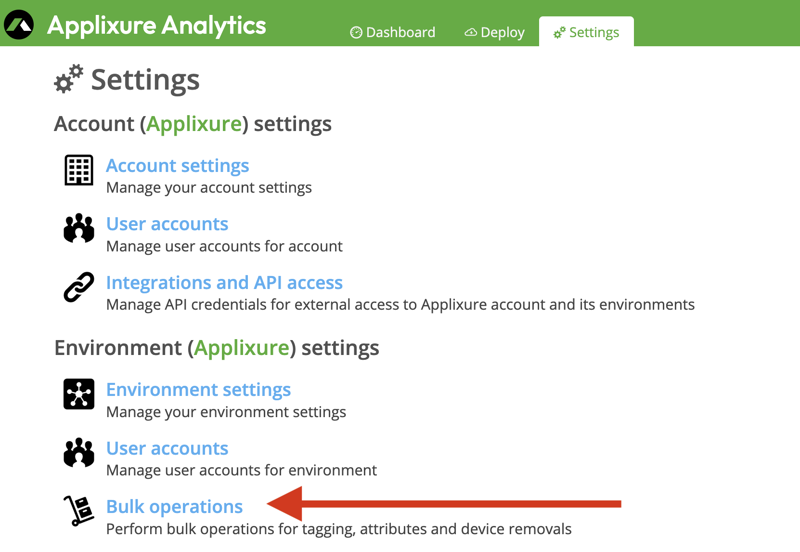Open Integrations and API access
Image resolution: width=800 pixels, height=552 pixels.
224,283
